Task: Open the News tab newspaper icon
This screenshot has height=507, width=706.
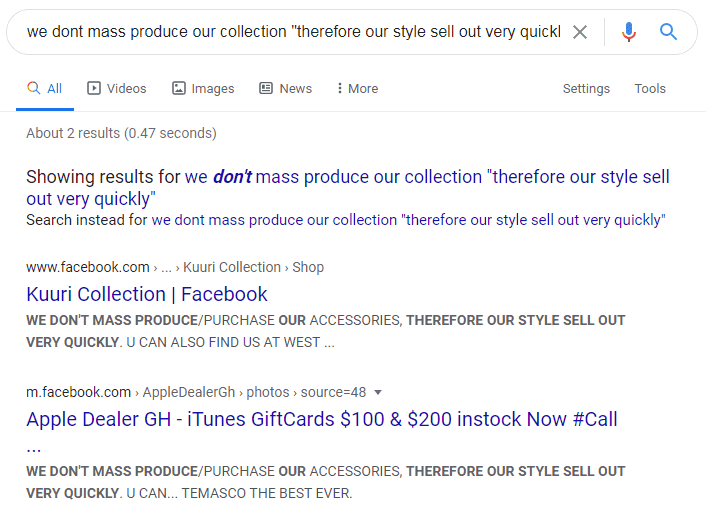Action: 266,88
